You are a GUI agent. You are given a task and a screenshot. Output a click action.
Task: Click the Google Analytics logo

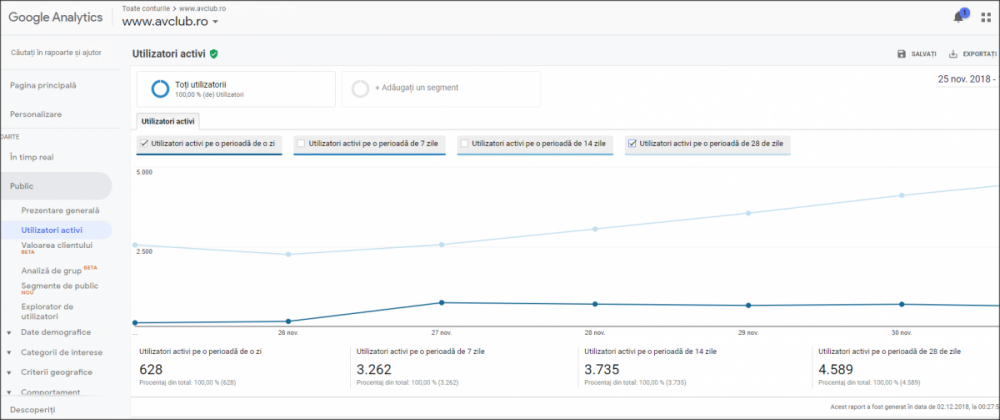55,17
